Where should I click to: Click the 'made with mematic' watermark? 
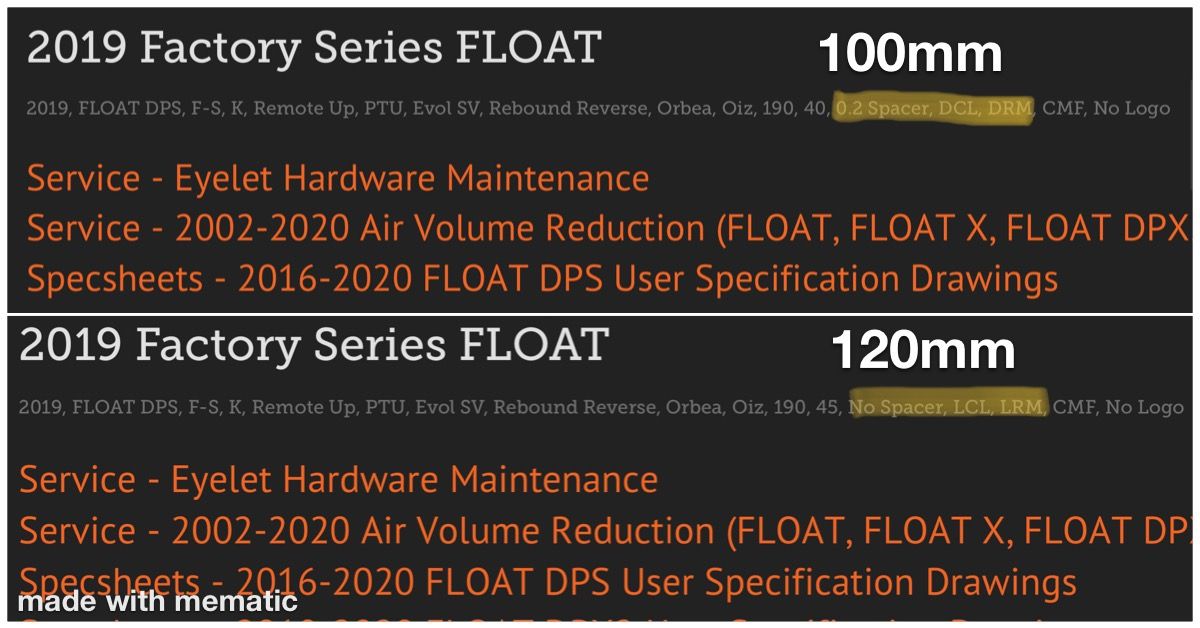click(x=157, y=603)
